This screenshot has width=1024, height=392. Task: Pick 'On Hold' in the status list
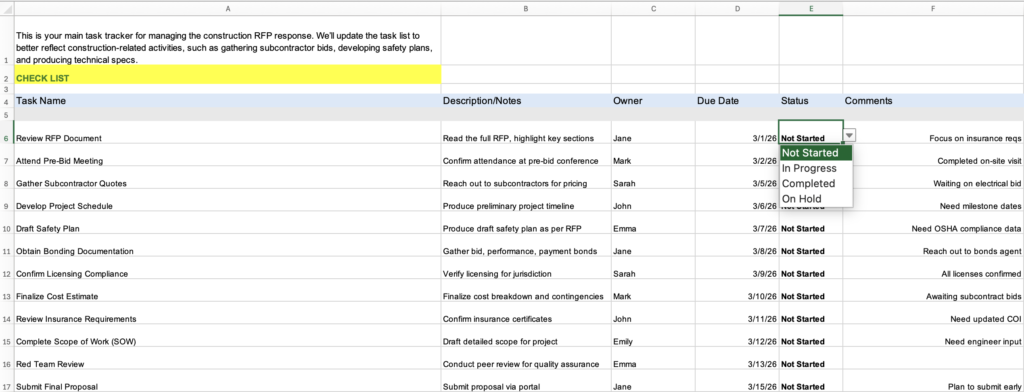point(816,199)
